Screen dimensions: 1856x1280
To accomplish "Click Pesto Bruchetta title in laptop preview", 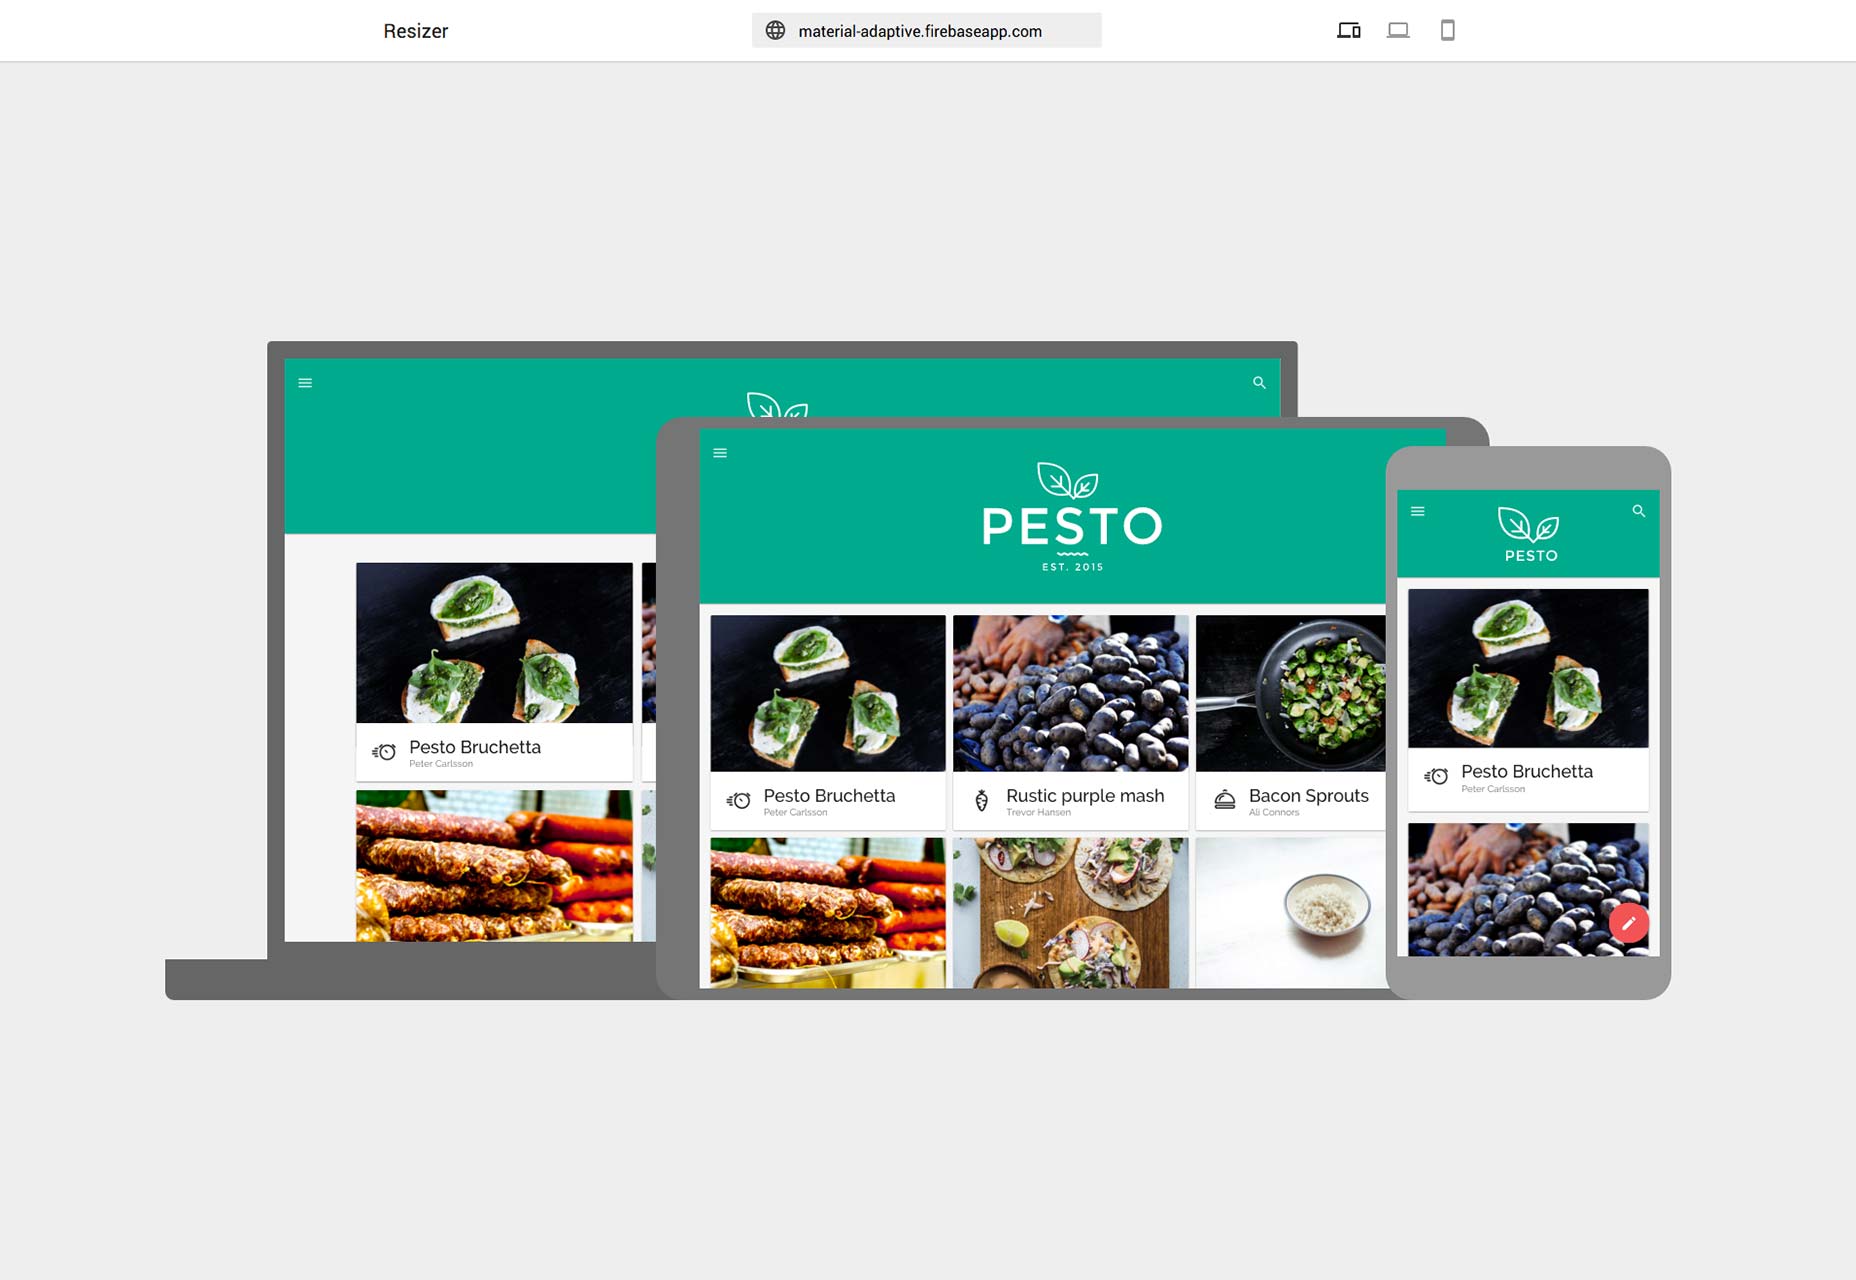I will click(x=475, y=747).
